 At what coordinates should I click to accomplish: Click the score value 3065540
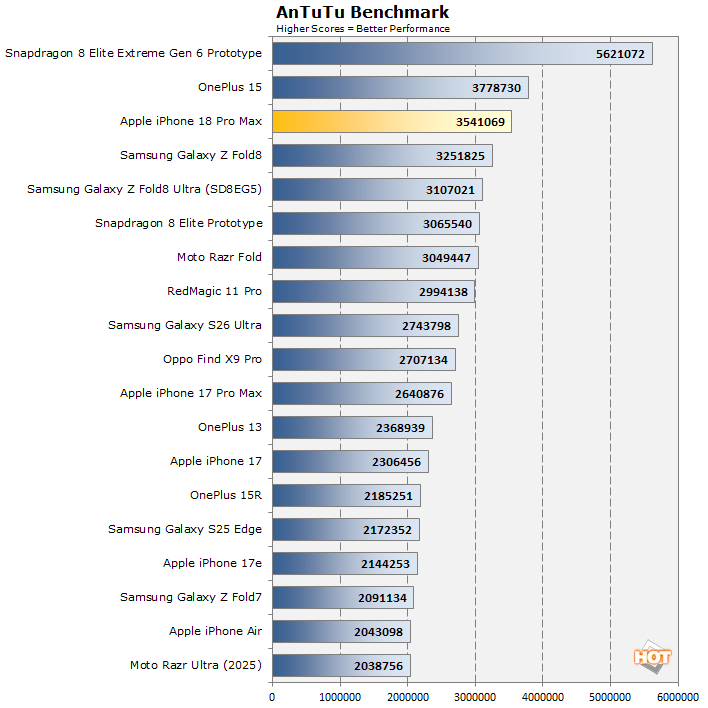point(447,224)
